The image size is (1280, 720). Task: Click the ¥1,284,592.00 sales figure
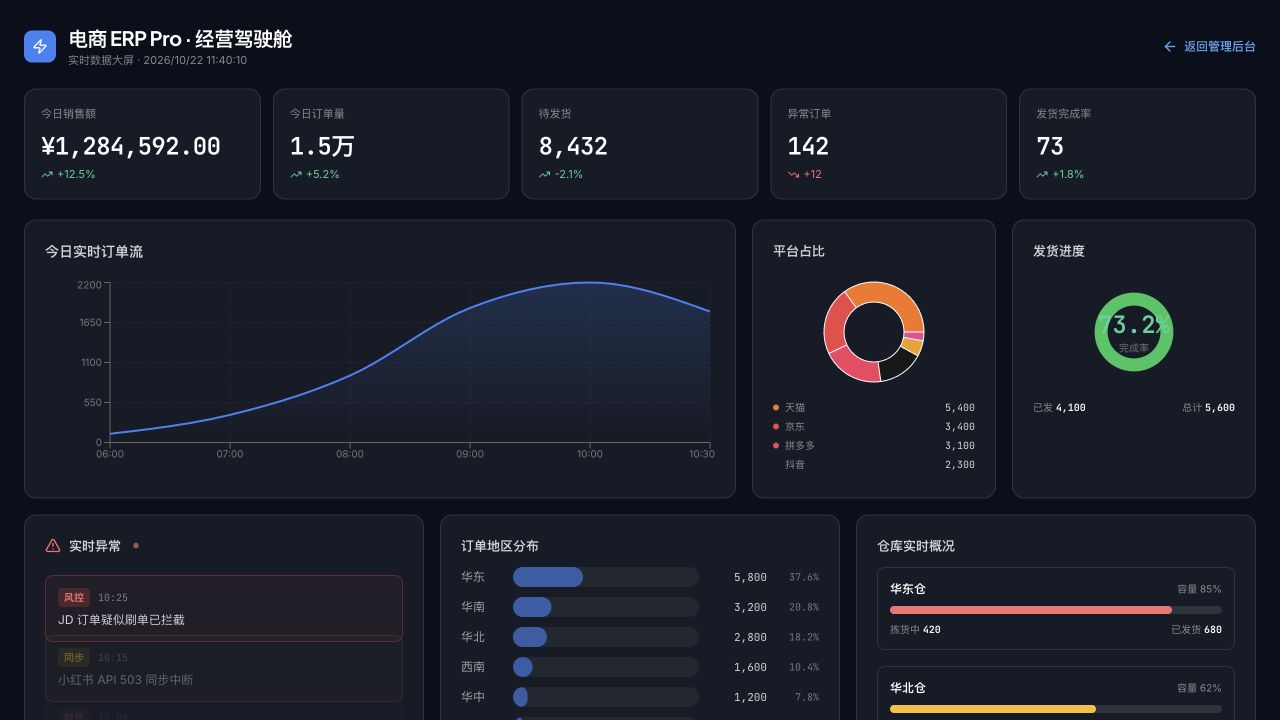(131, 146)
